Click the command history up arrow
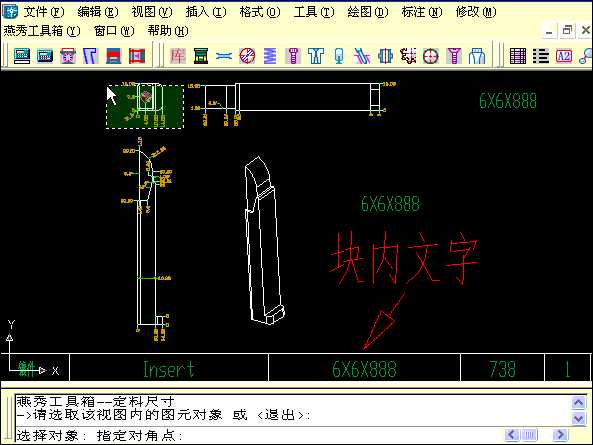593x445 pixels. tap(578, 402)
